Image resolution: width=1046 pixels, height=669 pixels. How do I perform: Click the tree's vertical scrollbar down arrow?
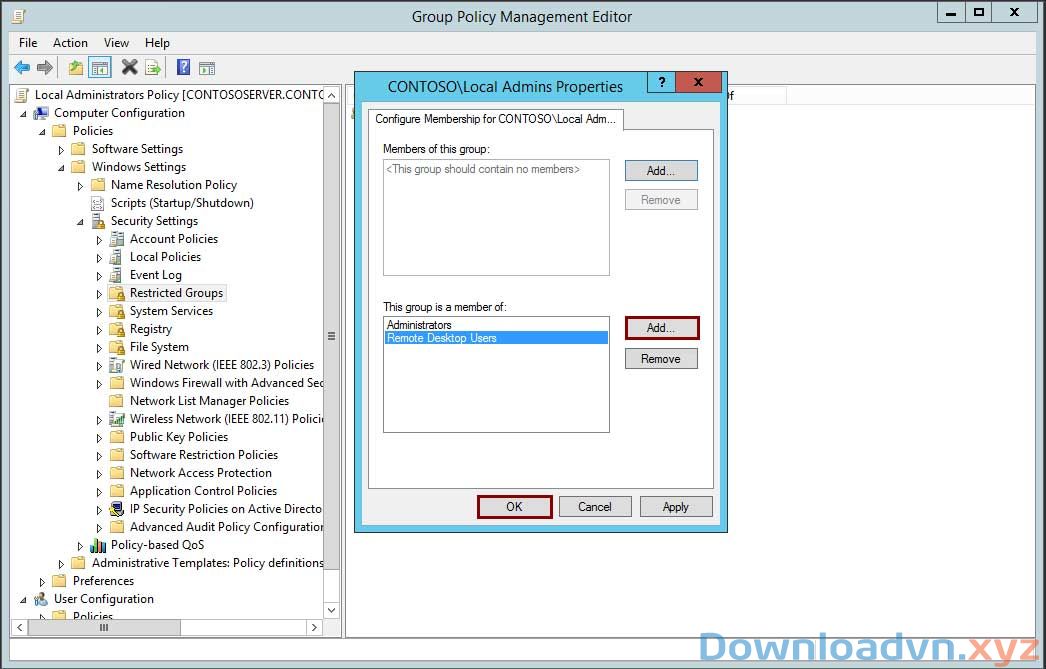click(332, 610)
